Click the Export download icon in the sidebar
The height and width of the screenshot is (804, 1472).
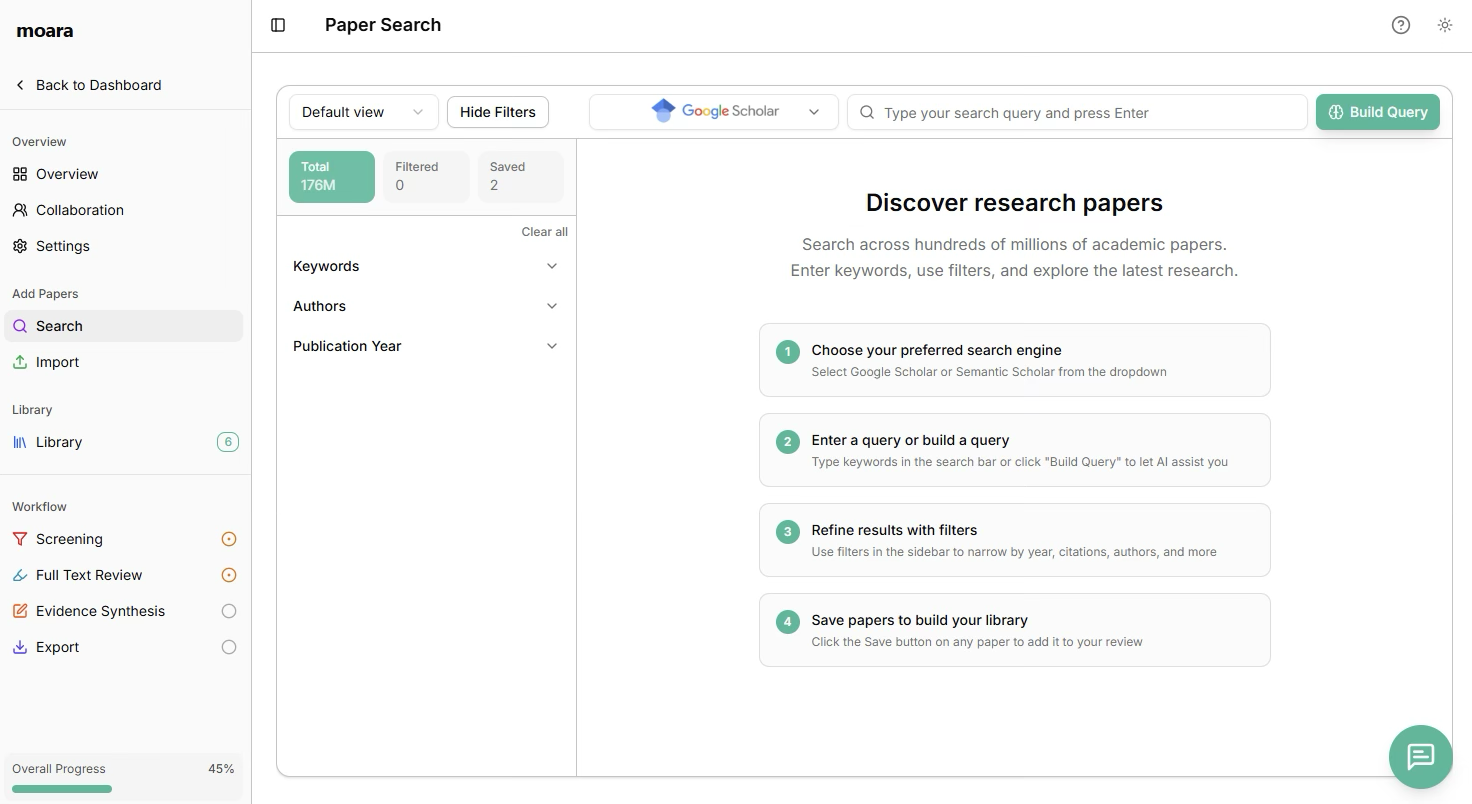[20, 647]
